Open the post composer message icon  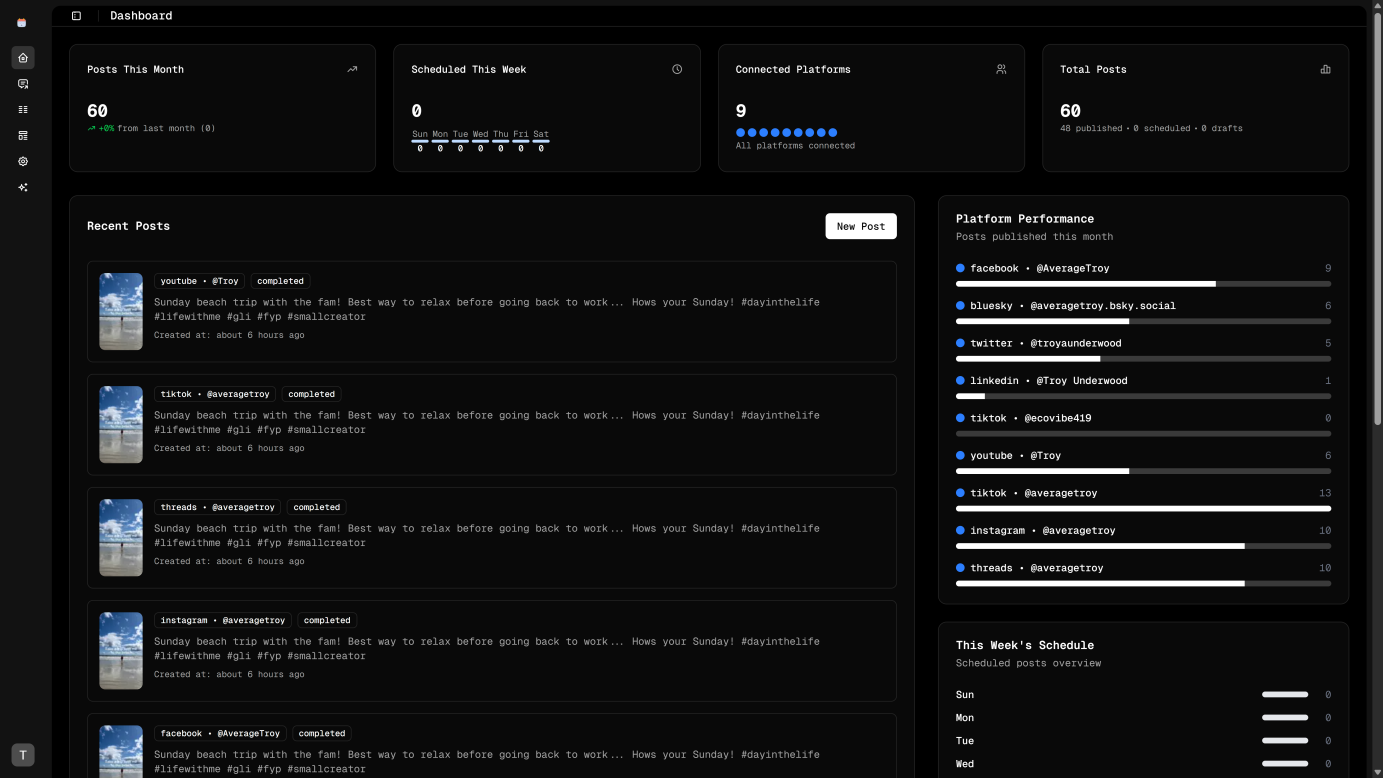(x=23, y=84)
